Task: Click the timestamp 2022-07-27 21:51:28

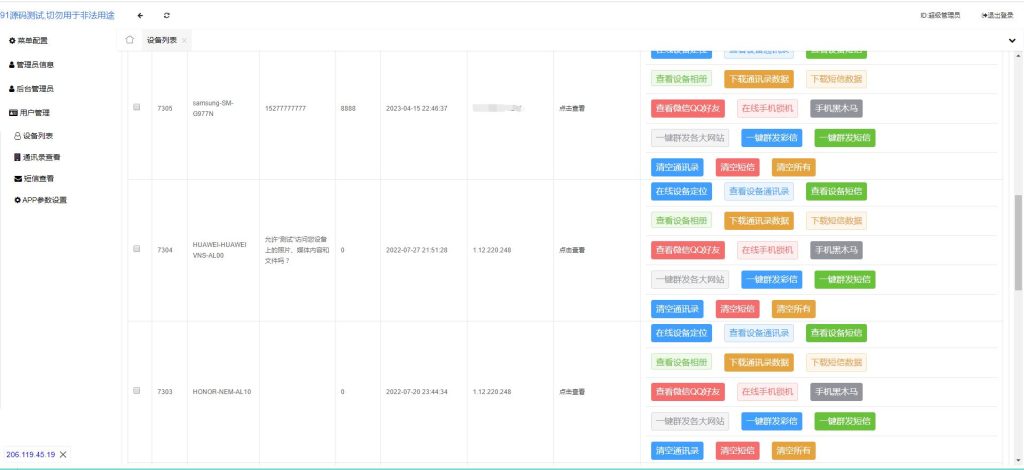Action: pos(417,250)
